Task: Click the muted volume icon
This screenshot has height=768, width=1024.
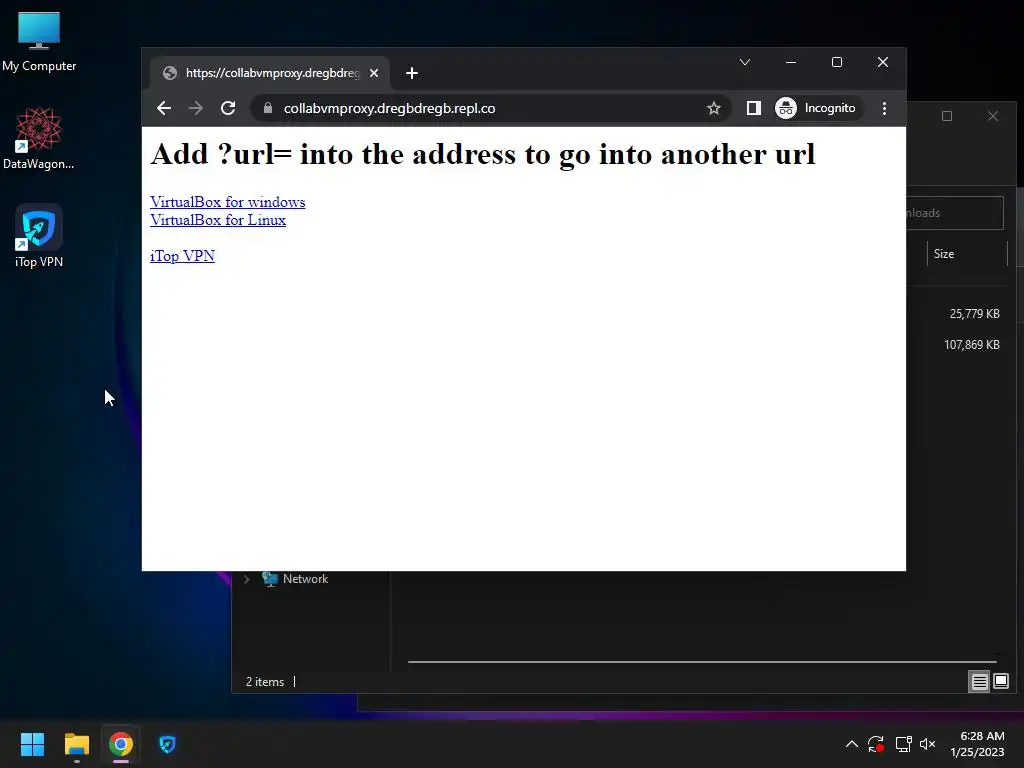Action: tap(927, 744)
